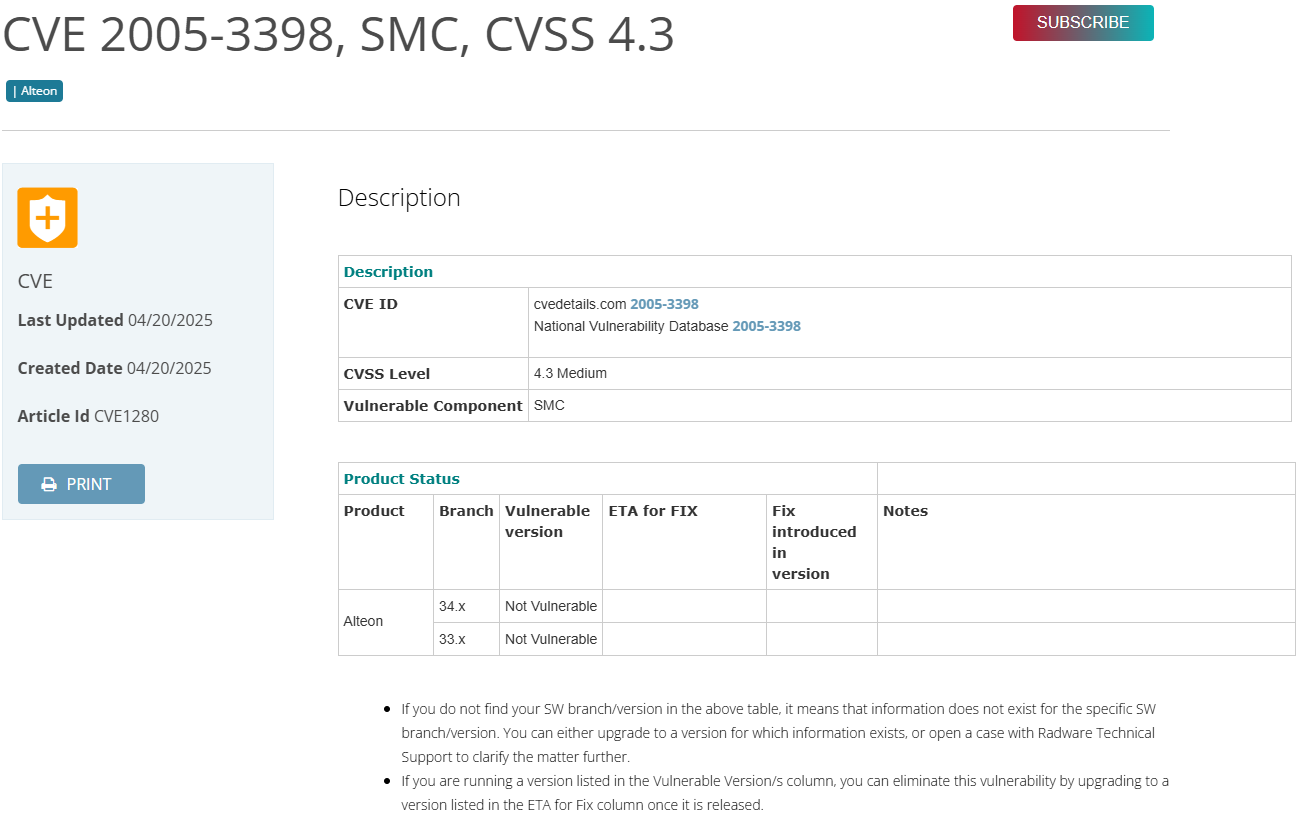
Task: Click the ETA for FIX column header
Action: click(653, 511)
